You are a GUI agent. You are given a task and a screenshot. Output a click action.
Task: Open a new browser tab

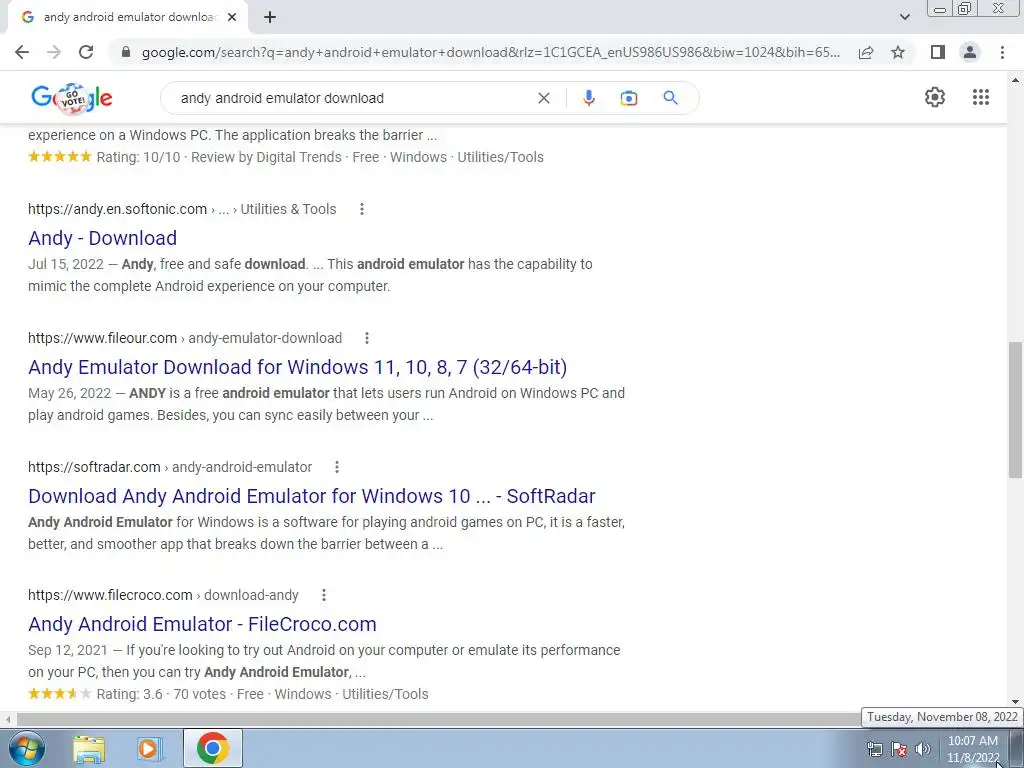(270, 17)
